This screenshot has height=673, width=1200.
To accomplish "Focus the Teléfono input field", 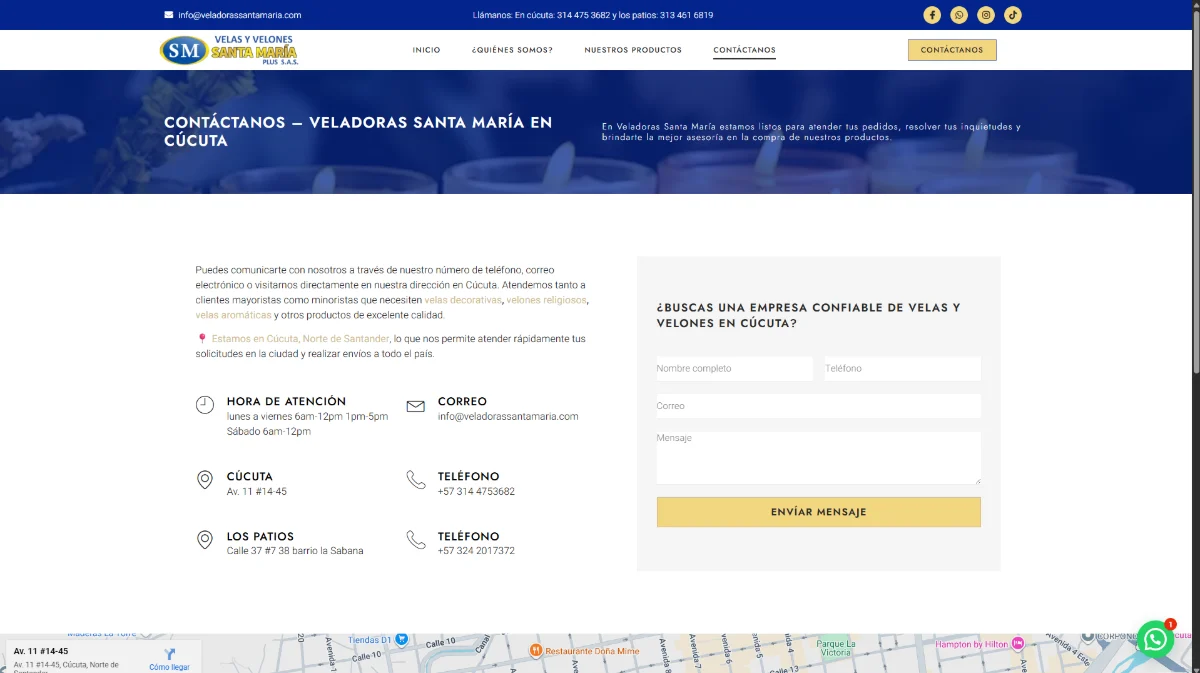I will click(x=903, y=369).
